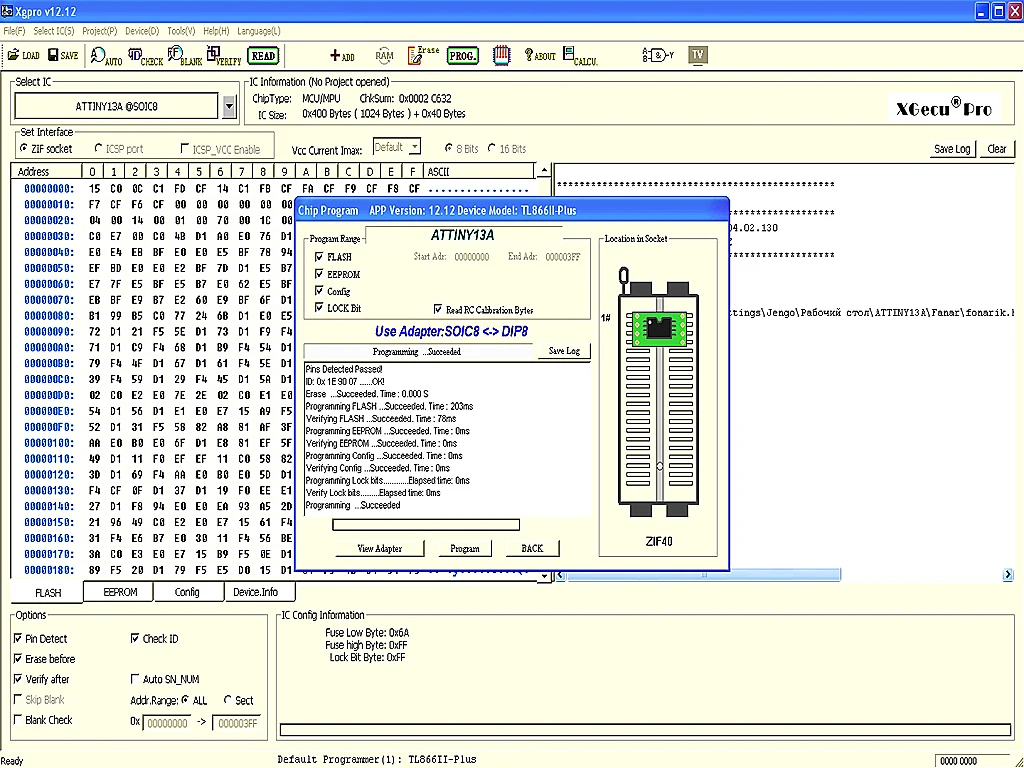Viewport: 1024px width, 768px height.
Task: Switch to the FLASH tab
Action: coord(48,592)
